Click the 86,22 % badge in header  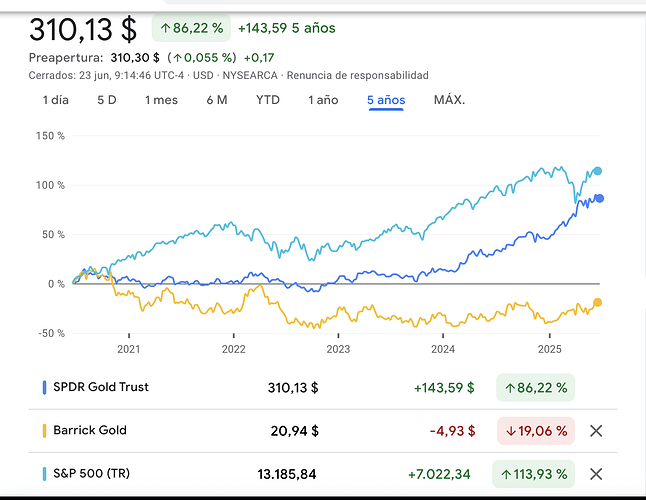[191, 28]
